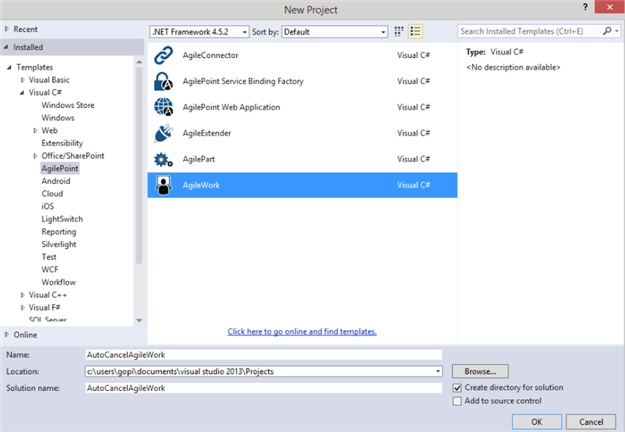Expand the Recent section
The image size is (625, 432).
pos(7,29)
